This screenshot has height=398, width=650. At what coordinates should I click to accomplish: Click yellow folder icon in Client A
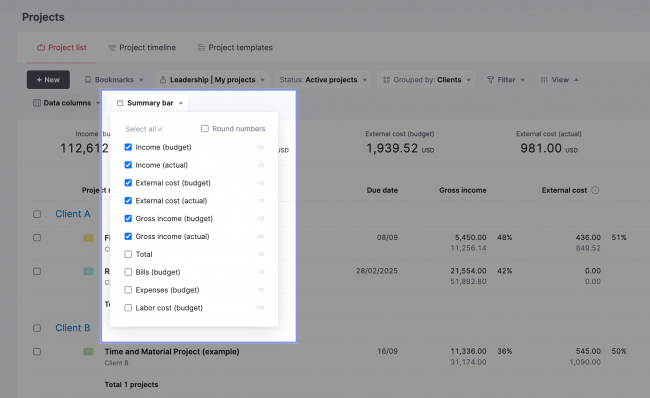pos(88,238)
